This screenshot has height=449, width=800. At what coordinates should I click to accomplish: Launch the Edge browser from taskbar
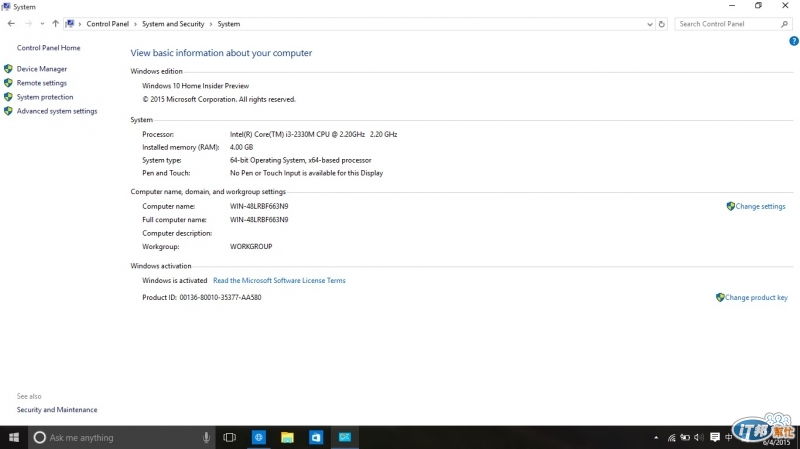259,437
